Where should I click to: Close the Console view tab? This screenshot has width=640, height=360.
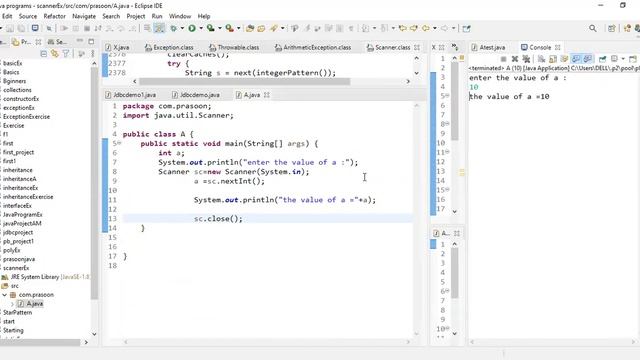tap(558, 47)
